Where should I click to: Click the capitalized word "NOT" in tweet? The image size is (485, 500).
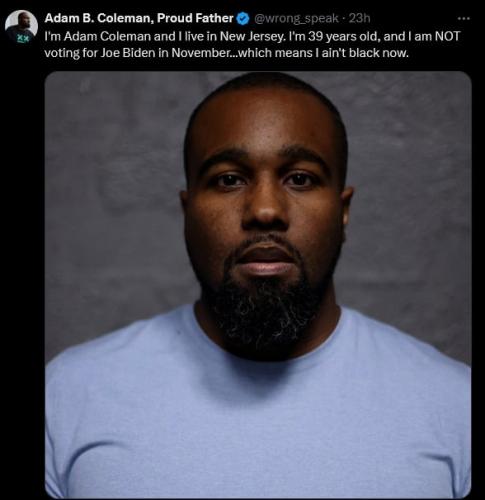tap(447, 36)
